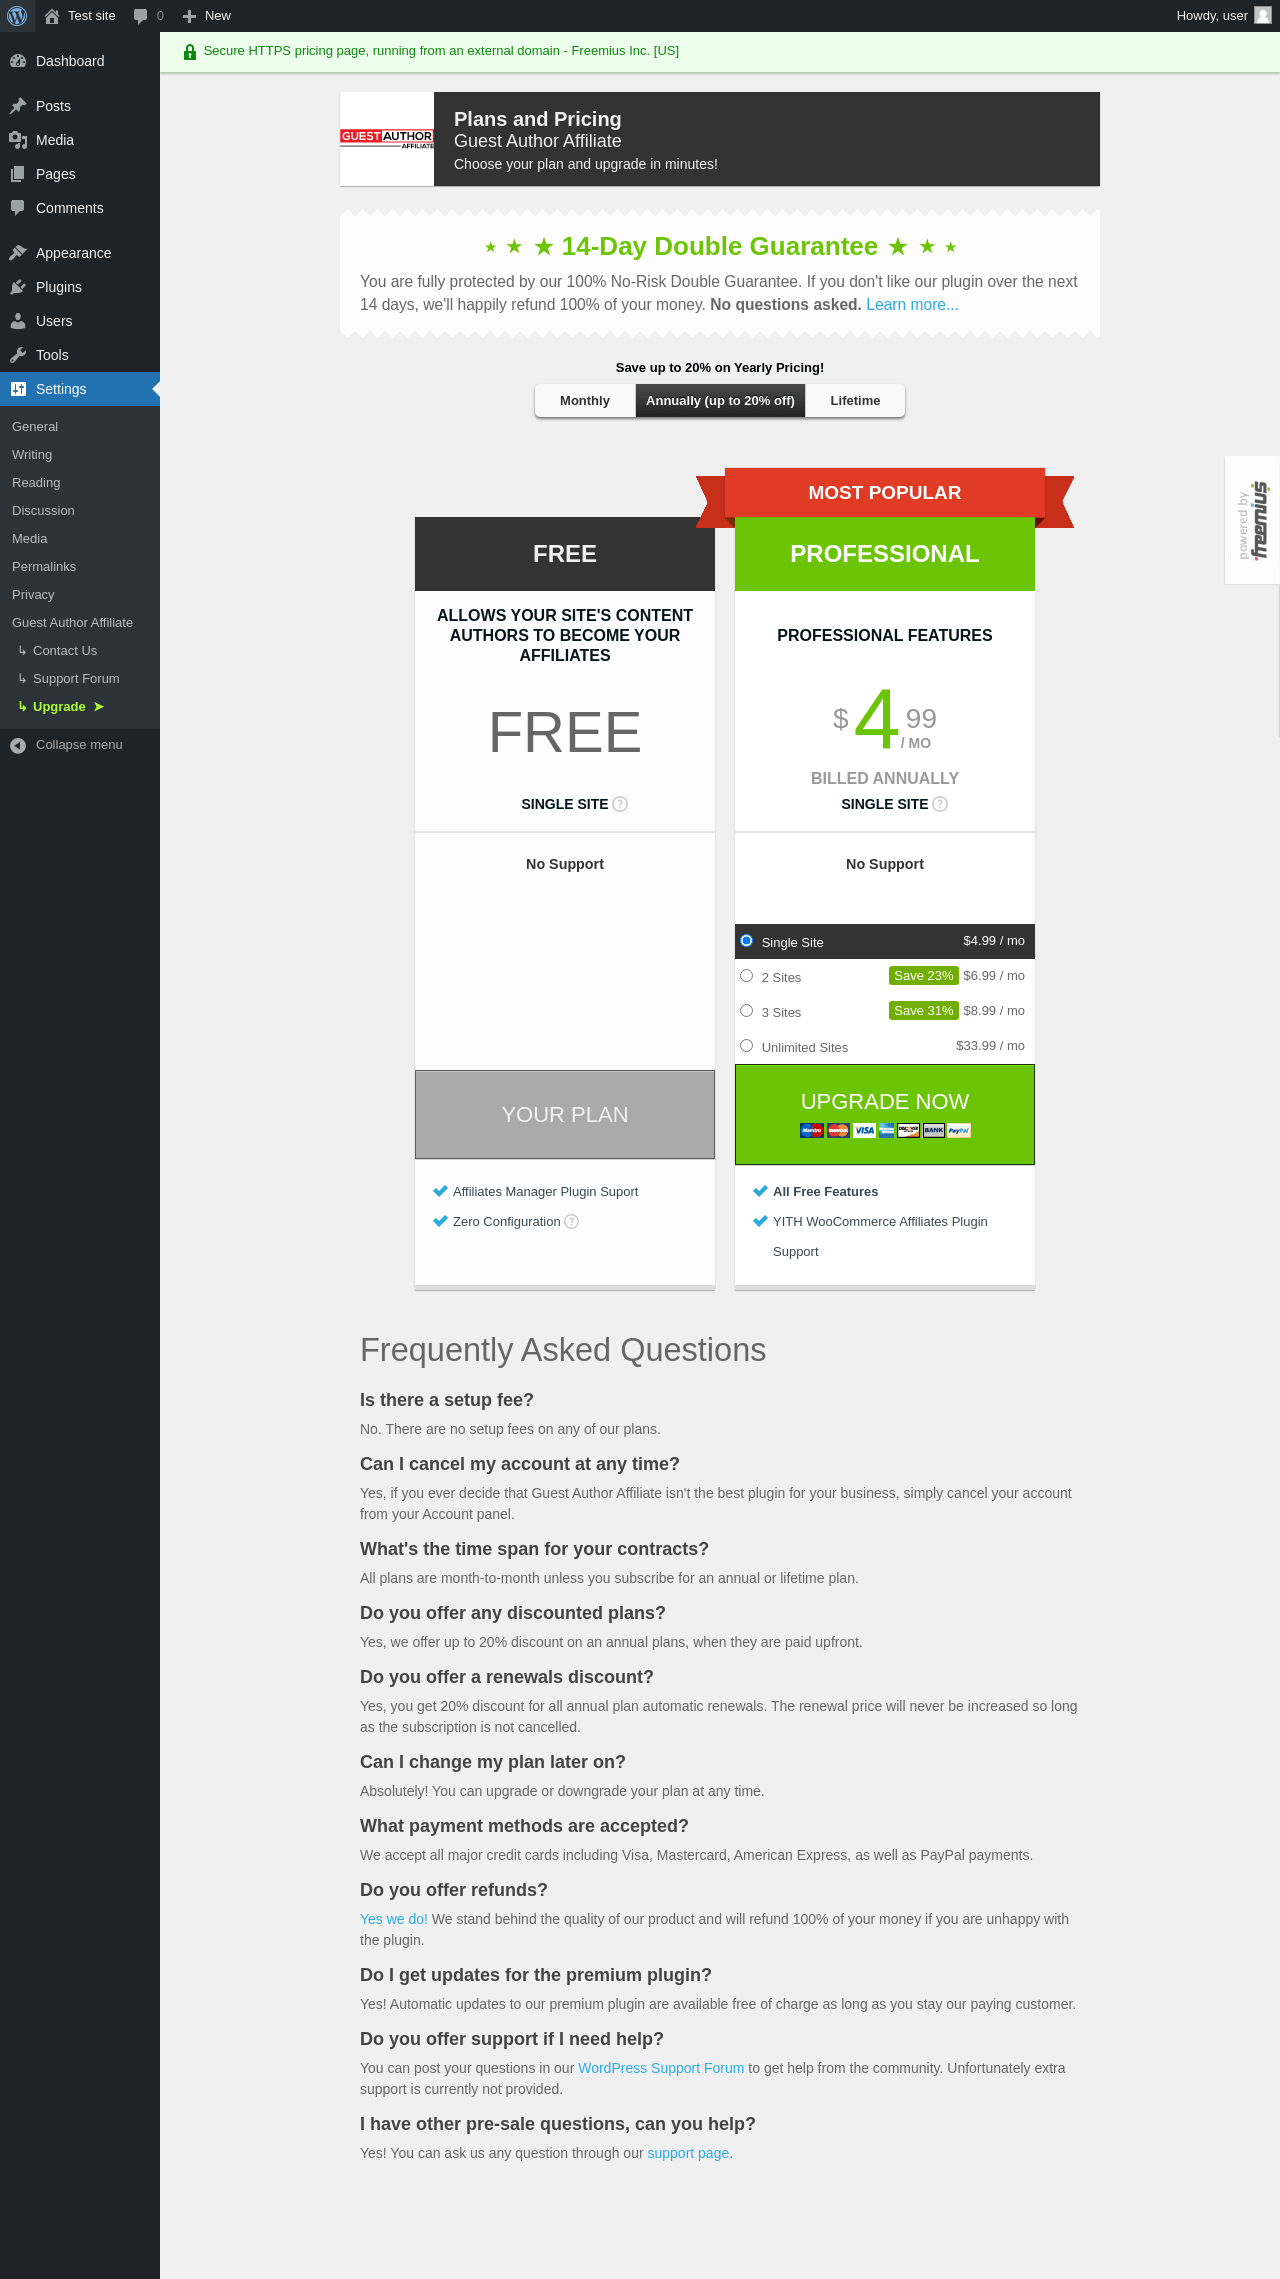This screenshot has height=2279, width=1280.
Task: Switch to Monthly billing tab
Action: tap(585, 401)
